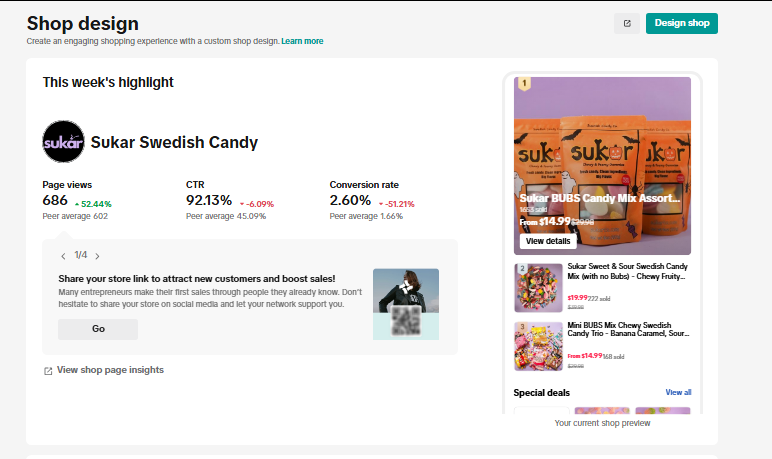
Task: Open shop in new window icon
Action: click(x=627, y=24)
